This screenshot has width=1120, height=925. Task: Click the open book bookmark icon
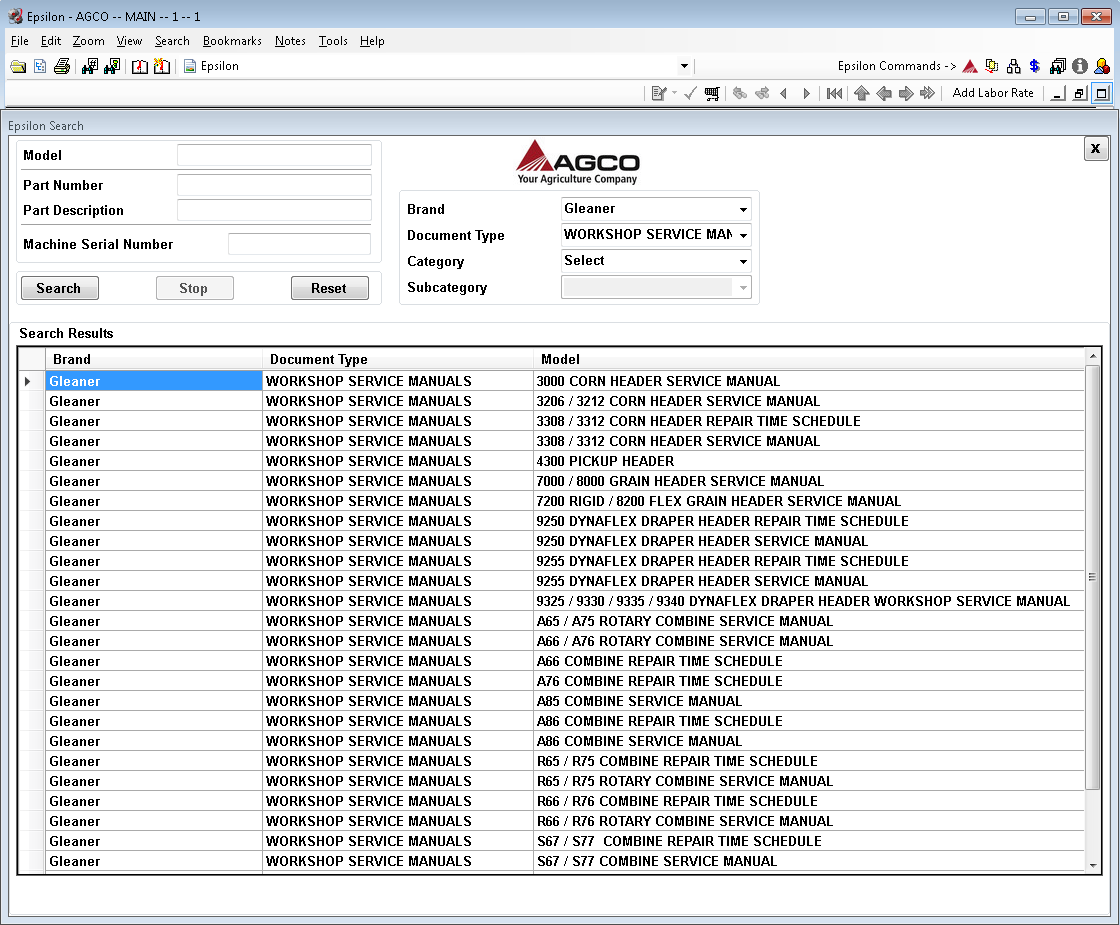(140, 66)
